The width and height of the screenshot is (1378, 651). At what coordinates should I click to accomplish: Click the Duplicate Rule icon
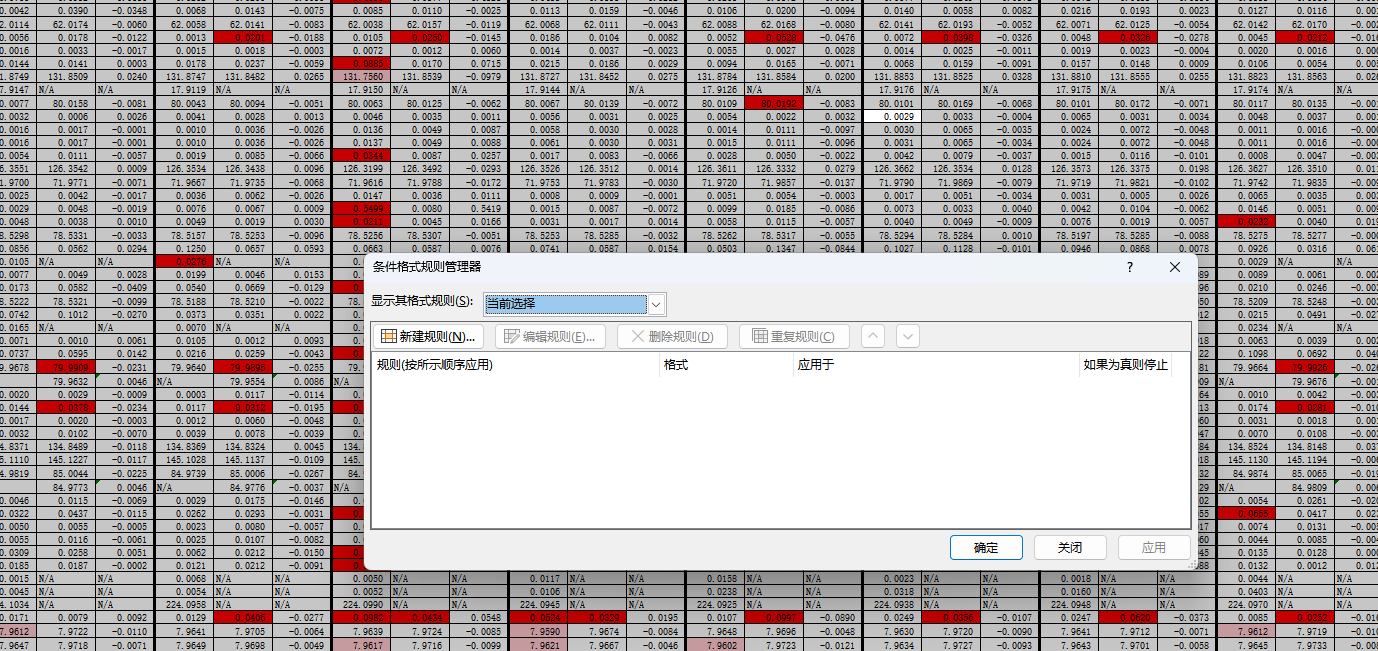click(x=760, y=336)
